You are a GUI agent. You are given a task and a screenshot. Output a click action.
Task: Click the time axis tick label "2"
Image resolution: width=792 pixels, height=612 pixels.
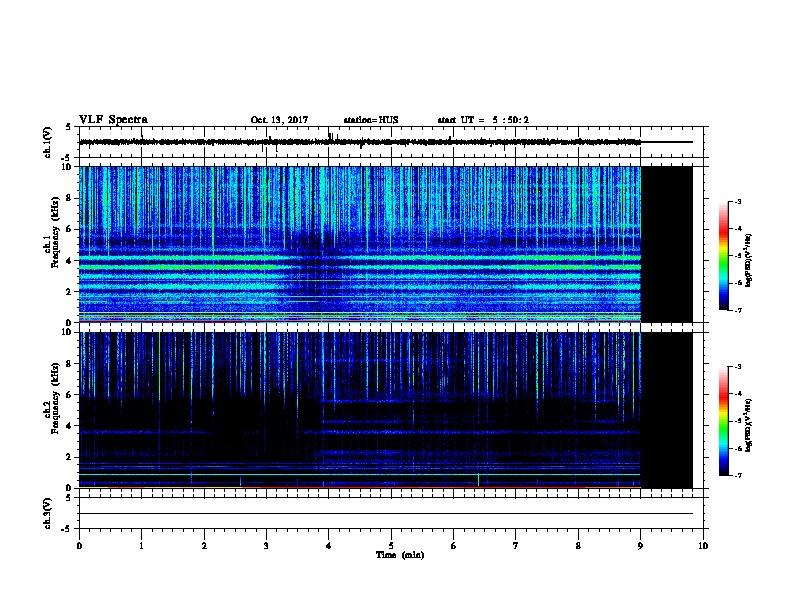(x=204, y=546)
